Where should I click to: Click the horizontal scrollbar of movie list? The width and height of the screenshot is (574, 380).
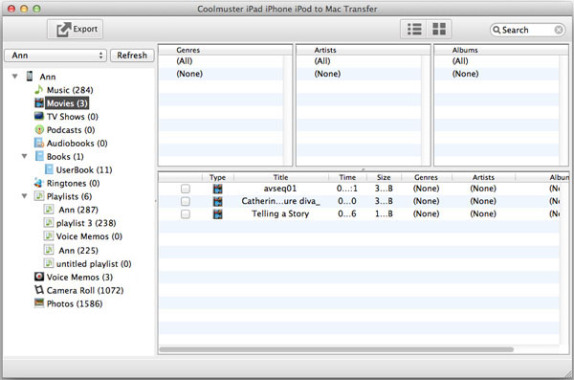click(336, 350)
